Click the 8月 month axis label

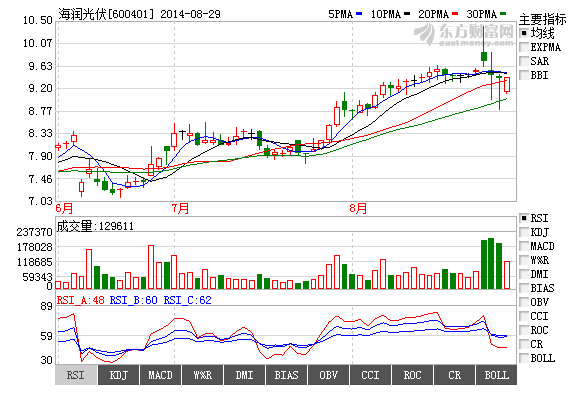coord(358,208)
